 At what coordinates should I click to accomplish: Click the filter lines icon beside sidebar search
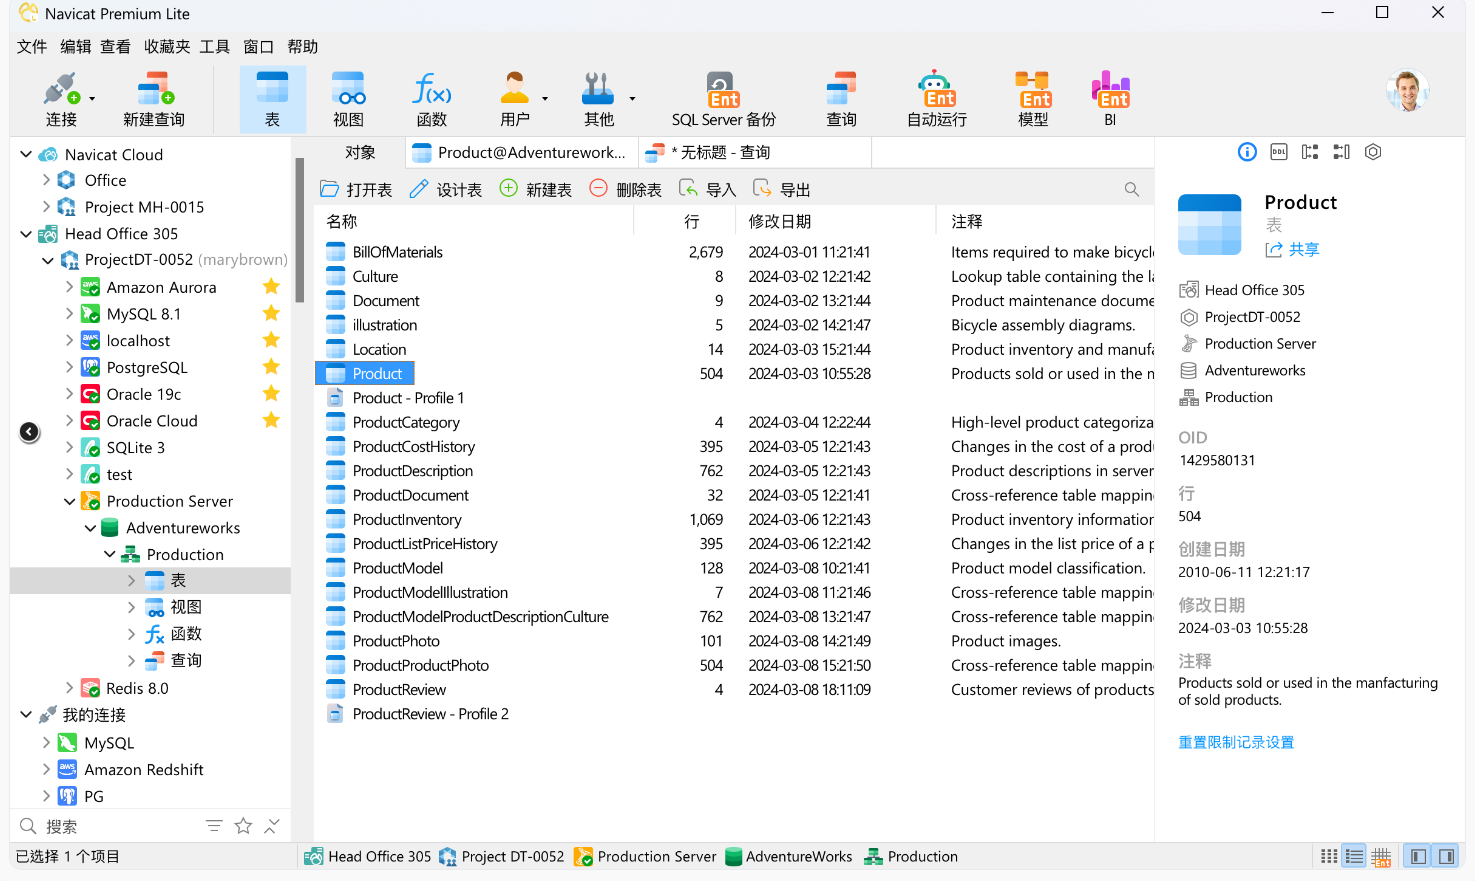click(214, 826)
